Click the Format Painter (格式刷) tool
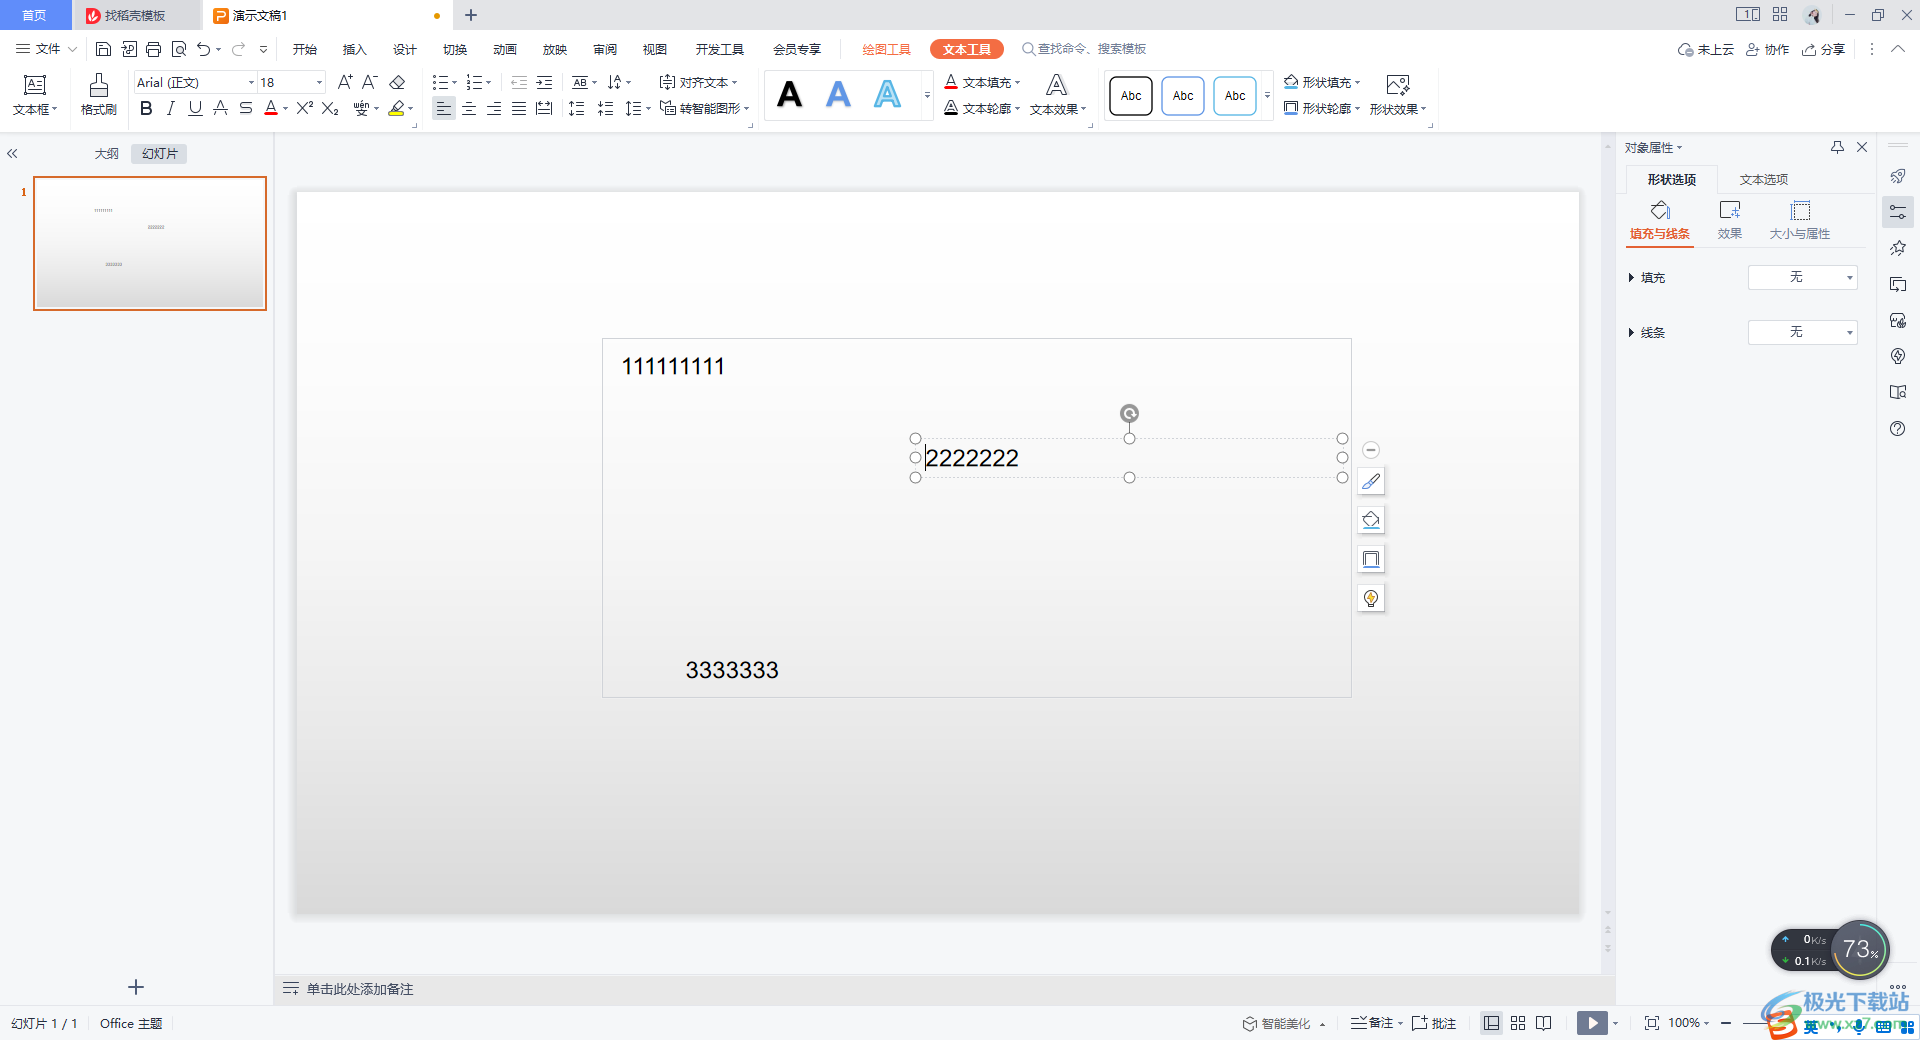Image resolution: width=1920 pixels, height=1040 pixels. point(99,95)
